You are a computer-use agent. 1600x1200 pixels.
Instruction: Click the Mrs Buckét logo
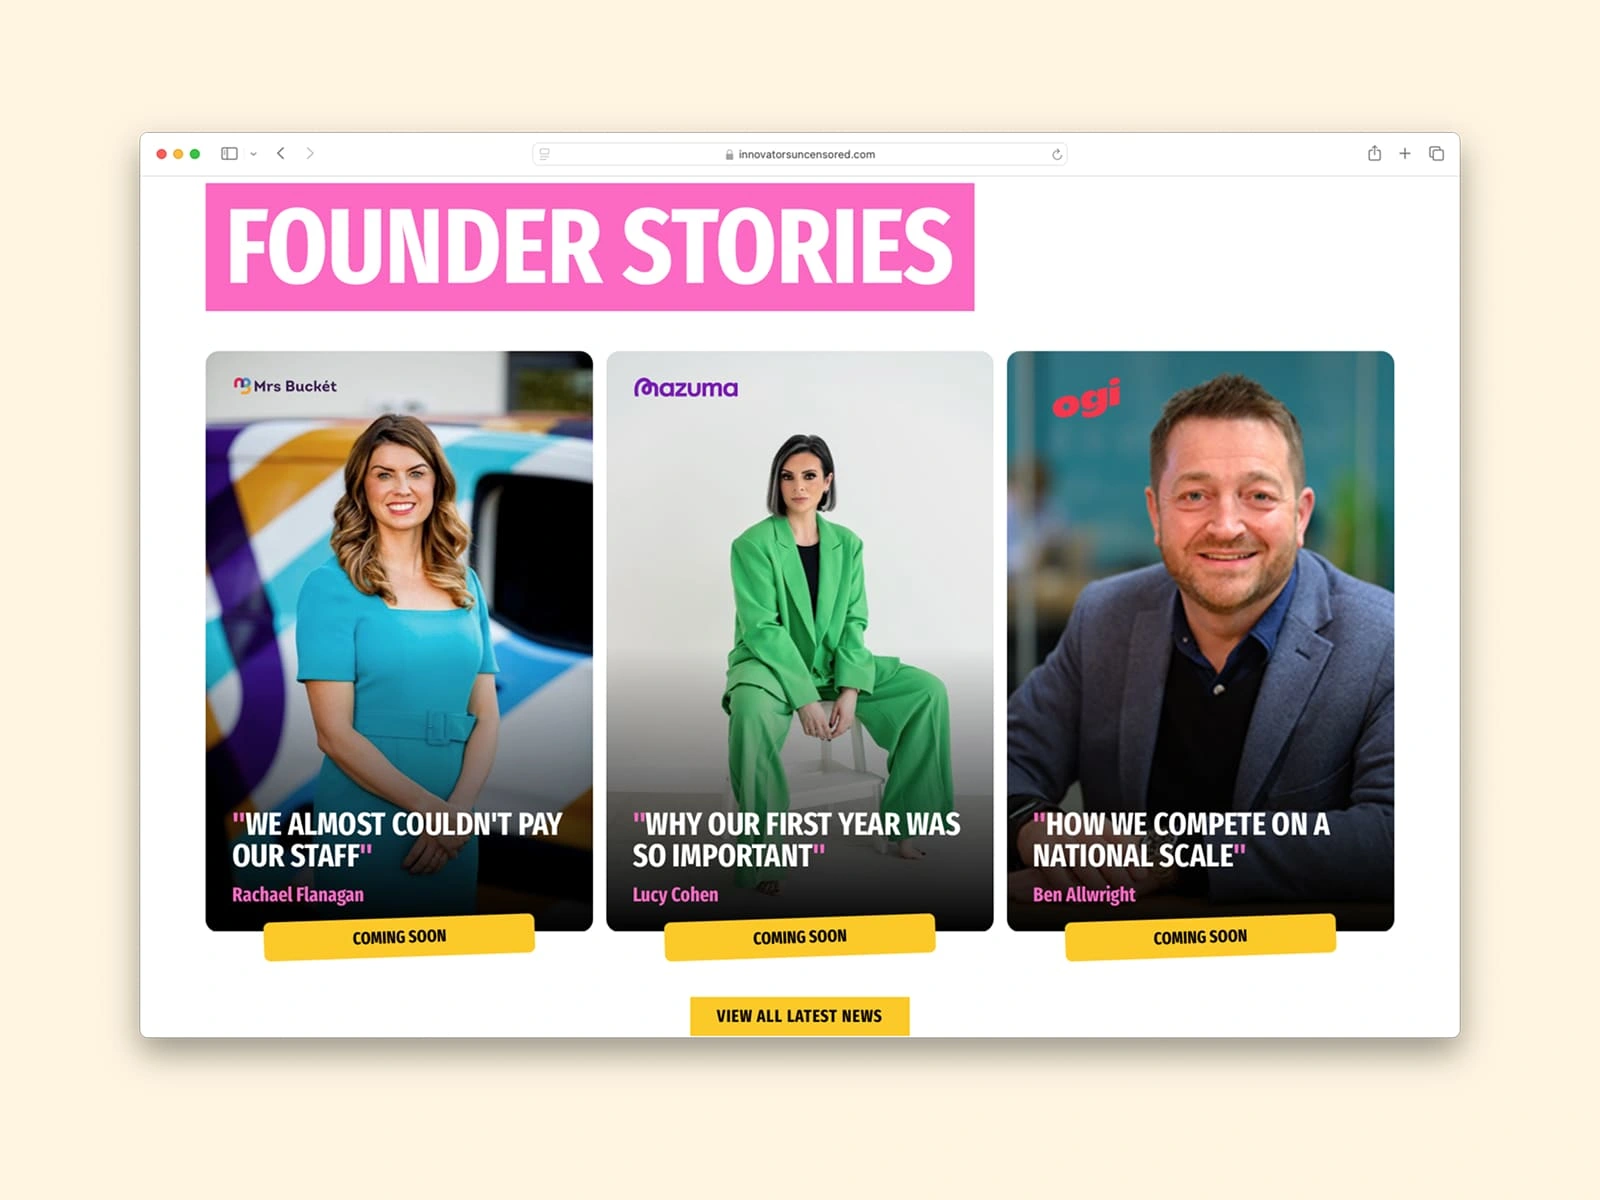coord(285,386)
